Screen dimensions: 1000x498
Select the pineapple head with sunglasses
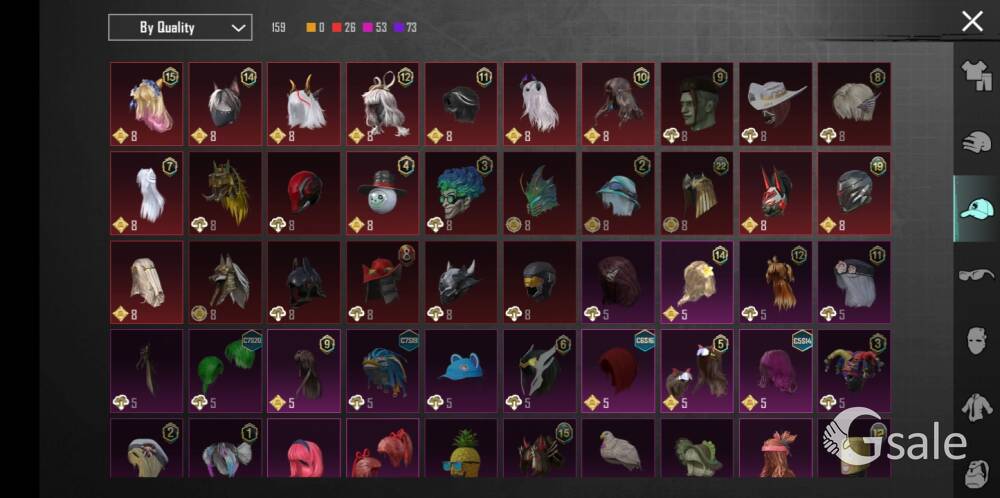click(461, 448)
